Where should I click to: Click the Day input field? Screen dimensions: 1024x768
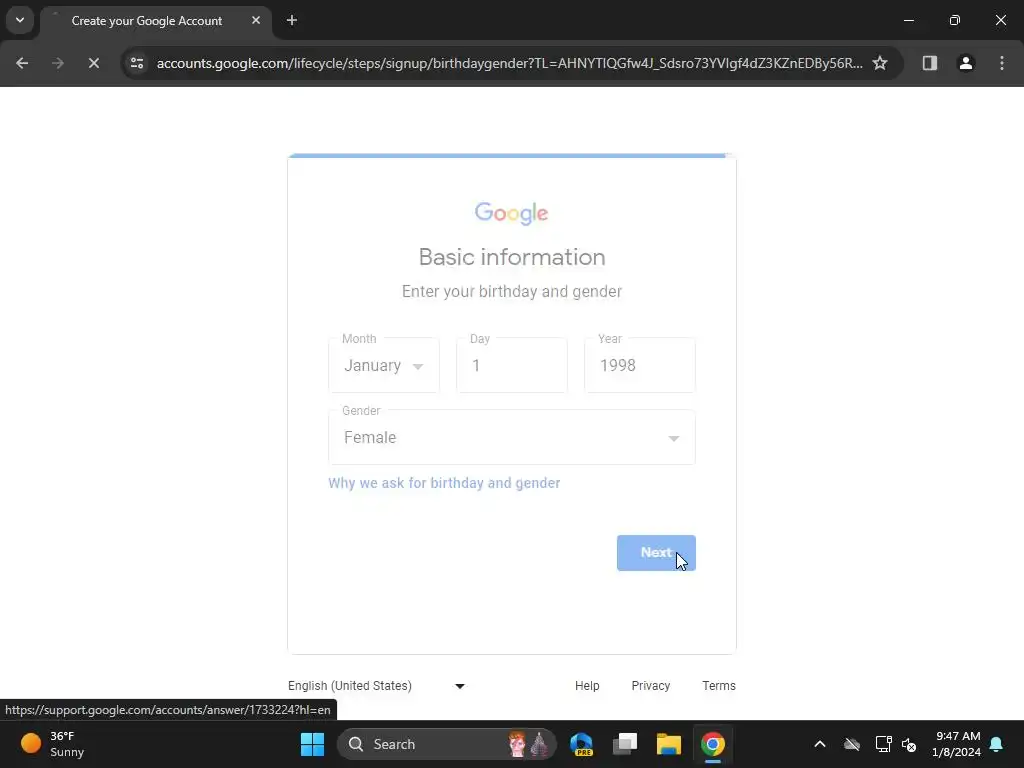(x=512, y=365)
